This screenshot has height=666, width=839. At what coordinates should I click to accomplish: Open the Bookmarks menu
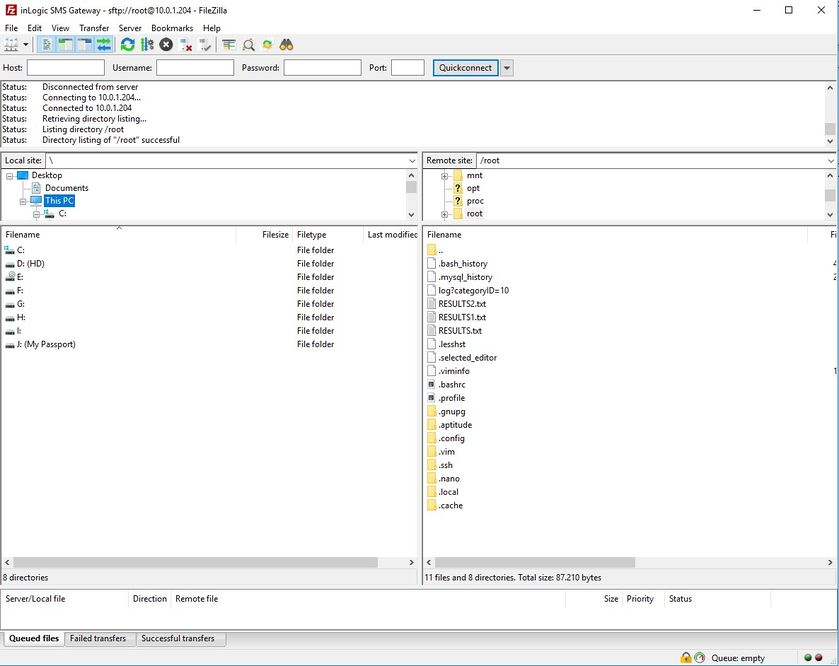[172, 28]
